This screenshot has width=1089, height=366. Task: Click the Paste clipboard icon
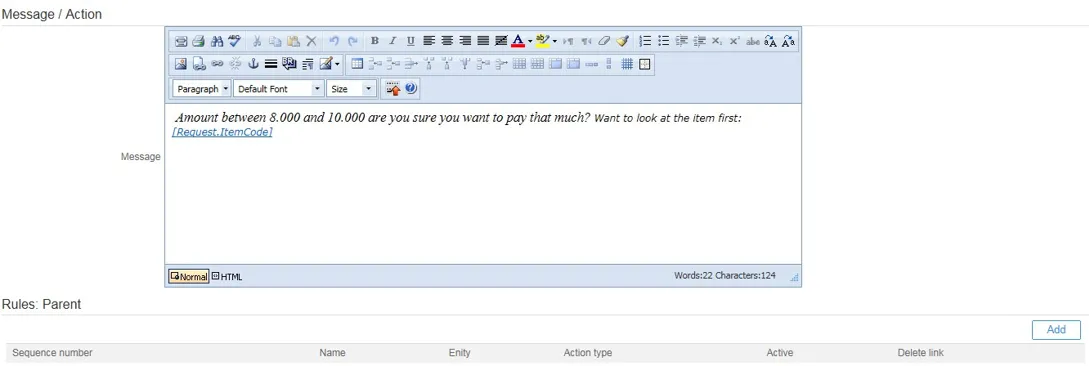pyautogui.click(x=293, y=41)
